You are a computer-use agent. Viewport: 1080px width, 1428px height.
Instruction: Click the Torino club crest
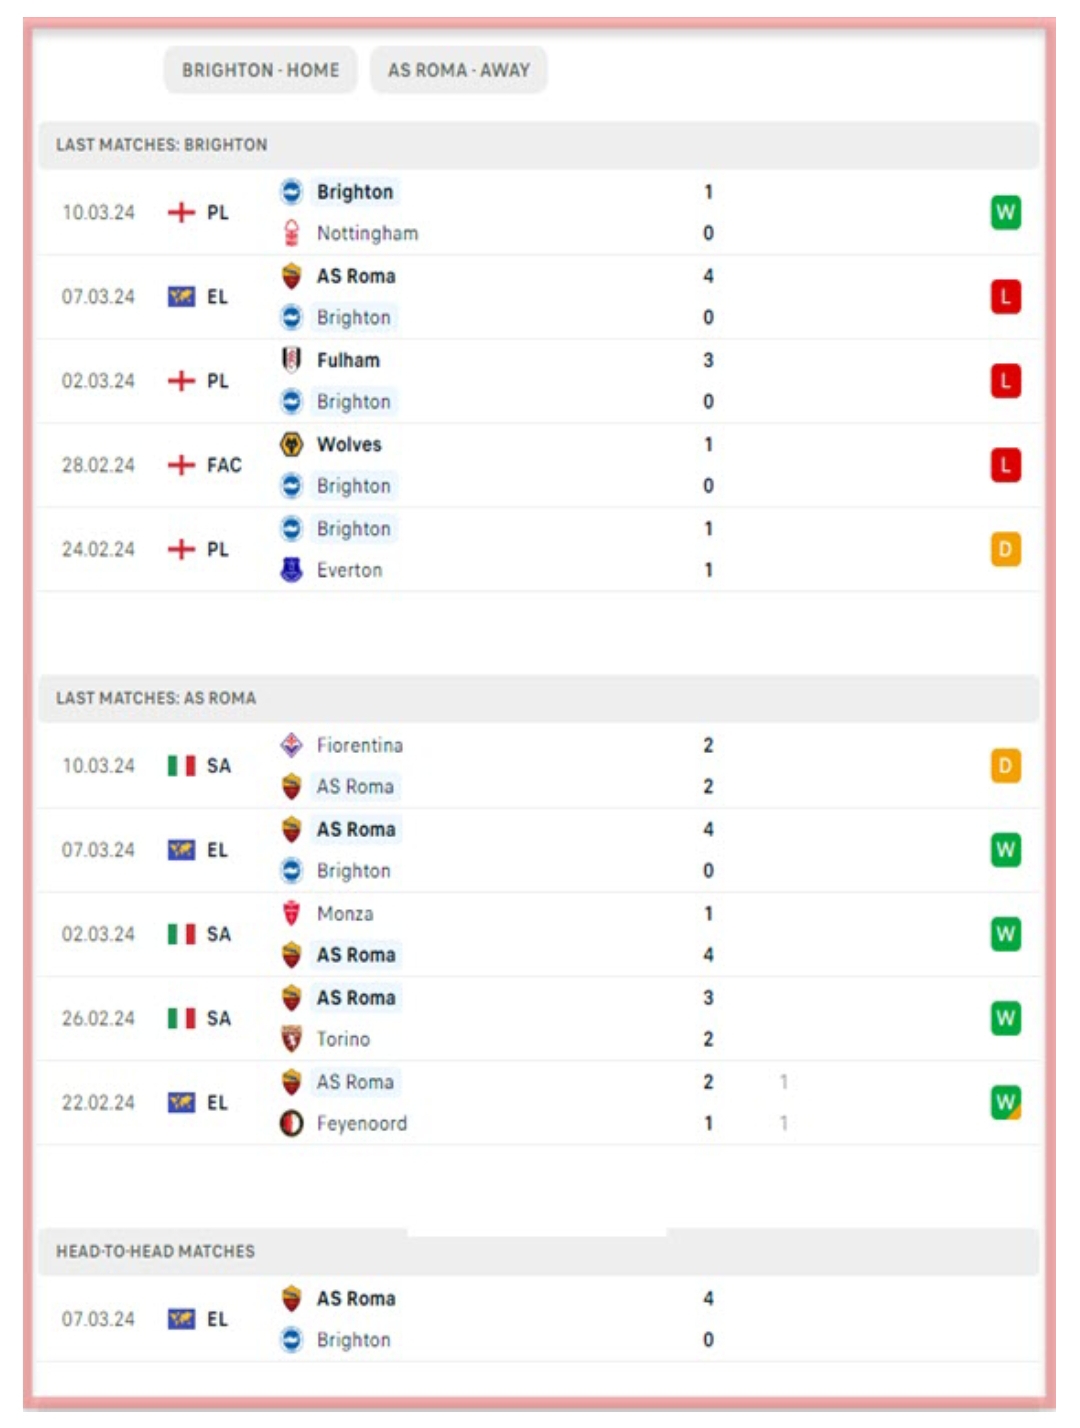291,1039
